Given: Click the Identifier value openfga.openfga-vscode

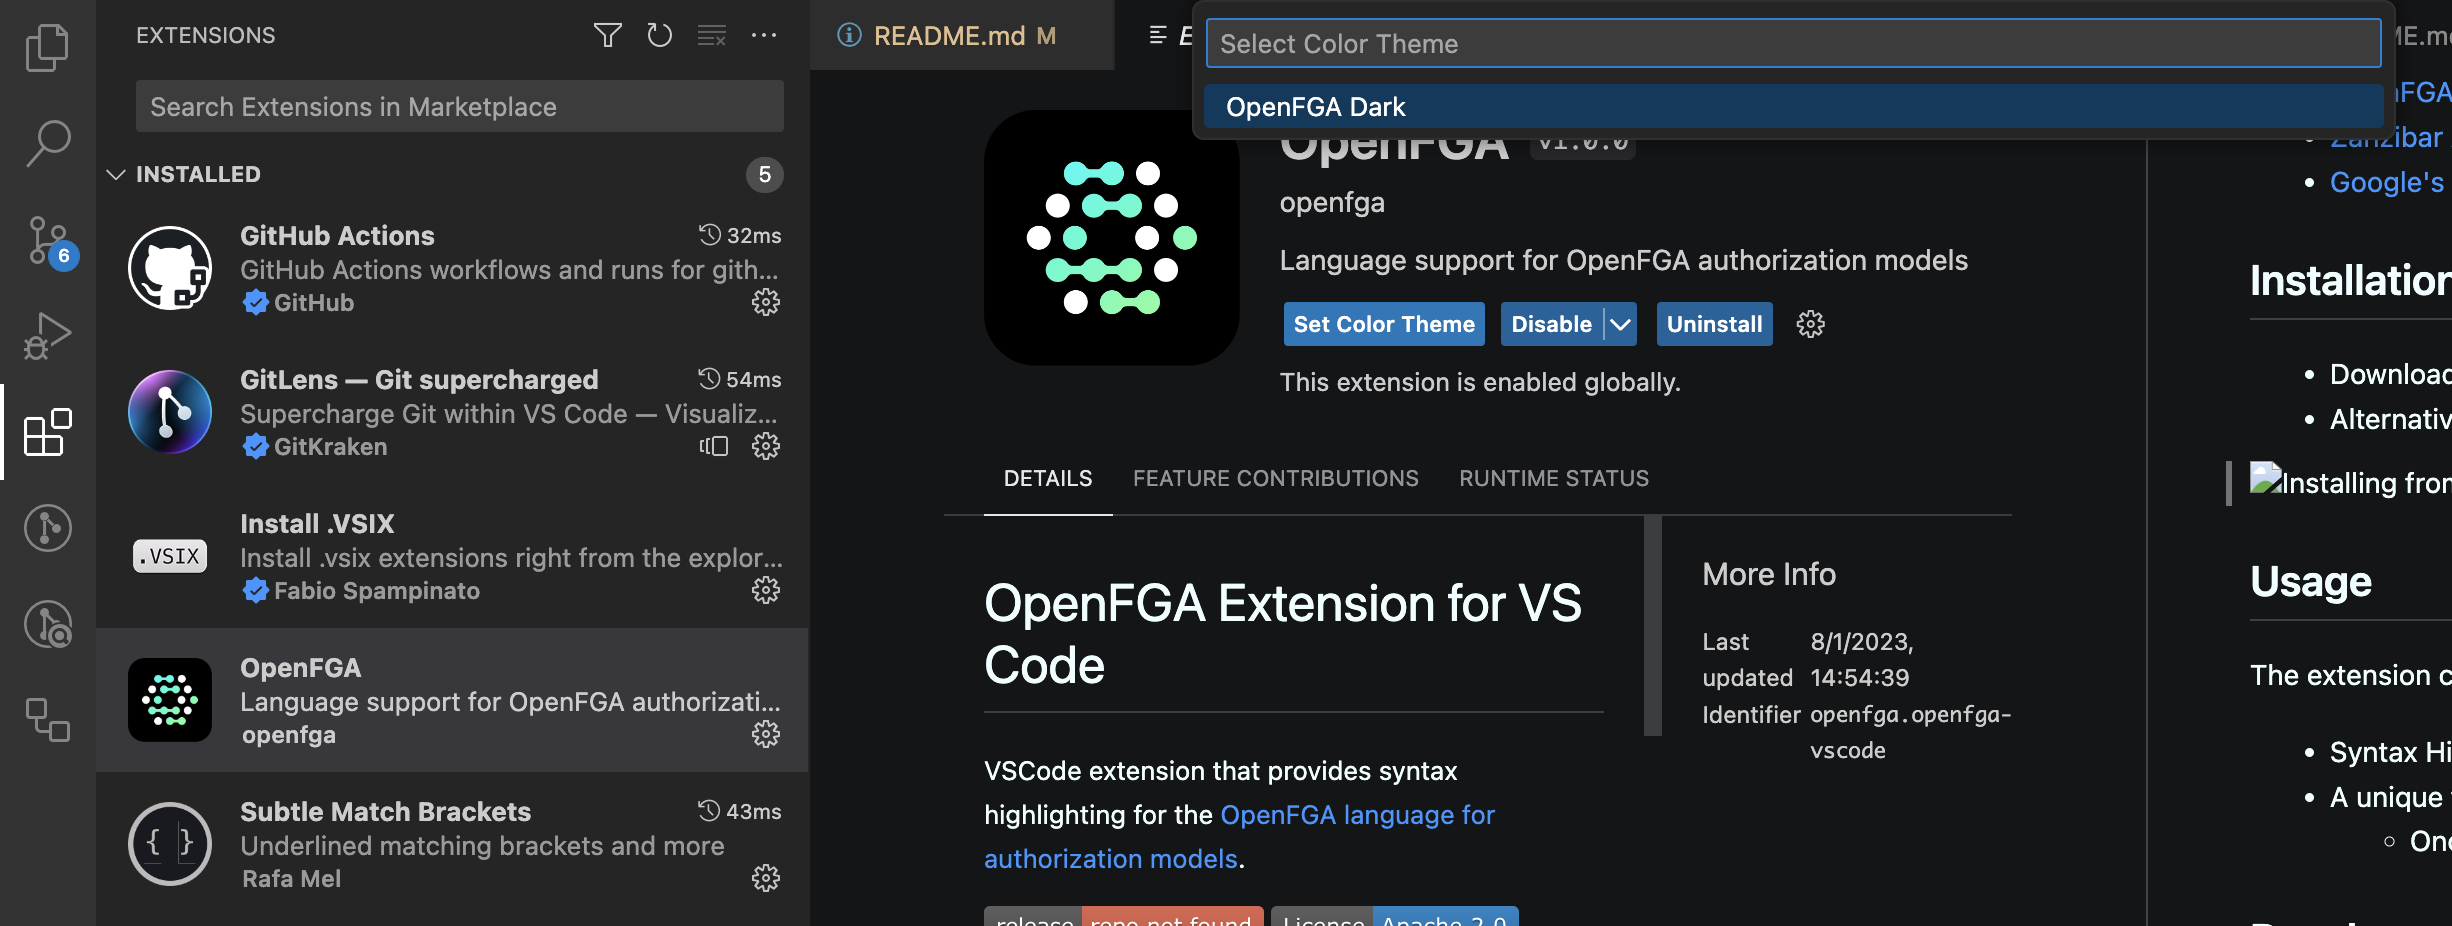Looking at the screenshot, I should click(1910, 732).
